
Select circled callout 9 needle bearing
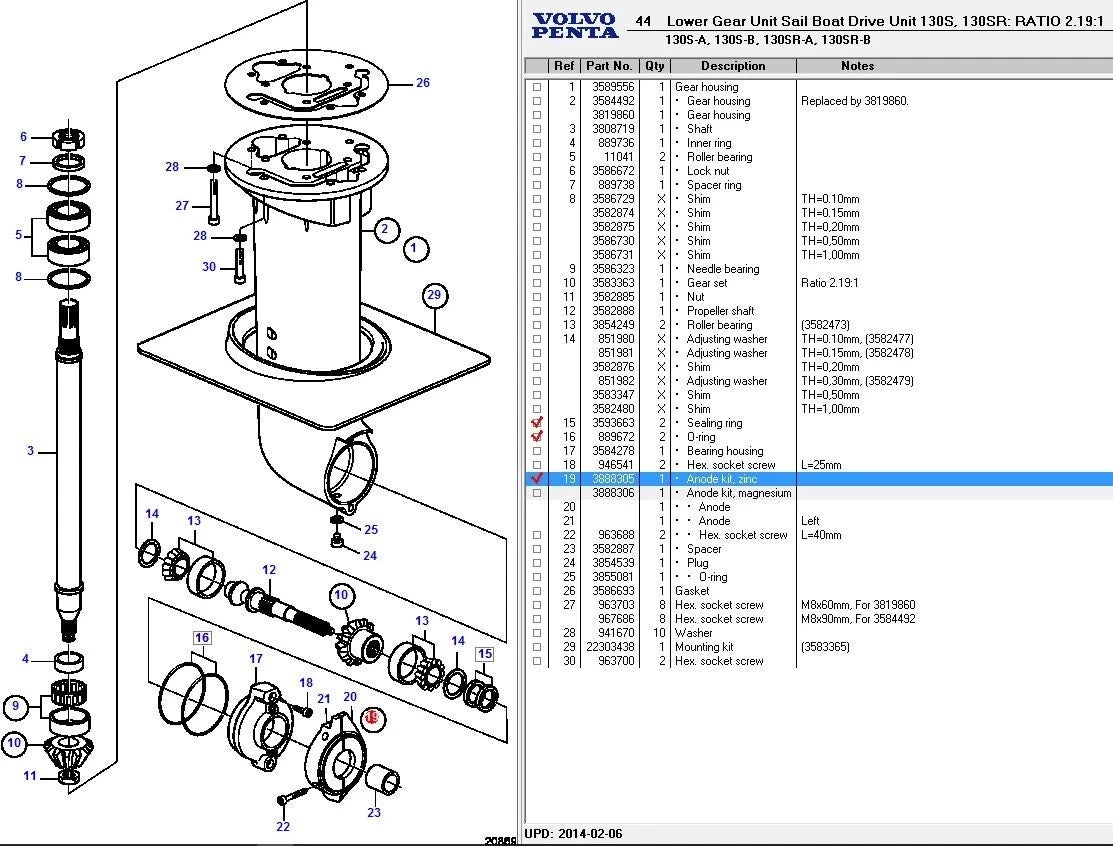tap(16, 706)
